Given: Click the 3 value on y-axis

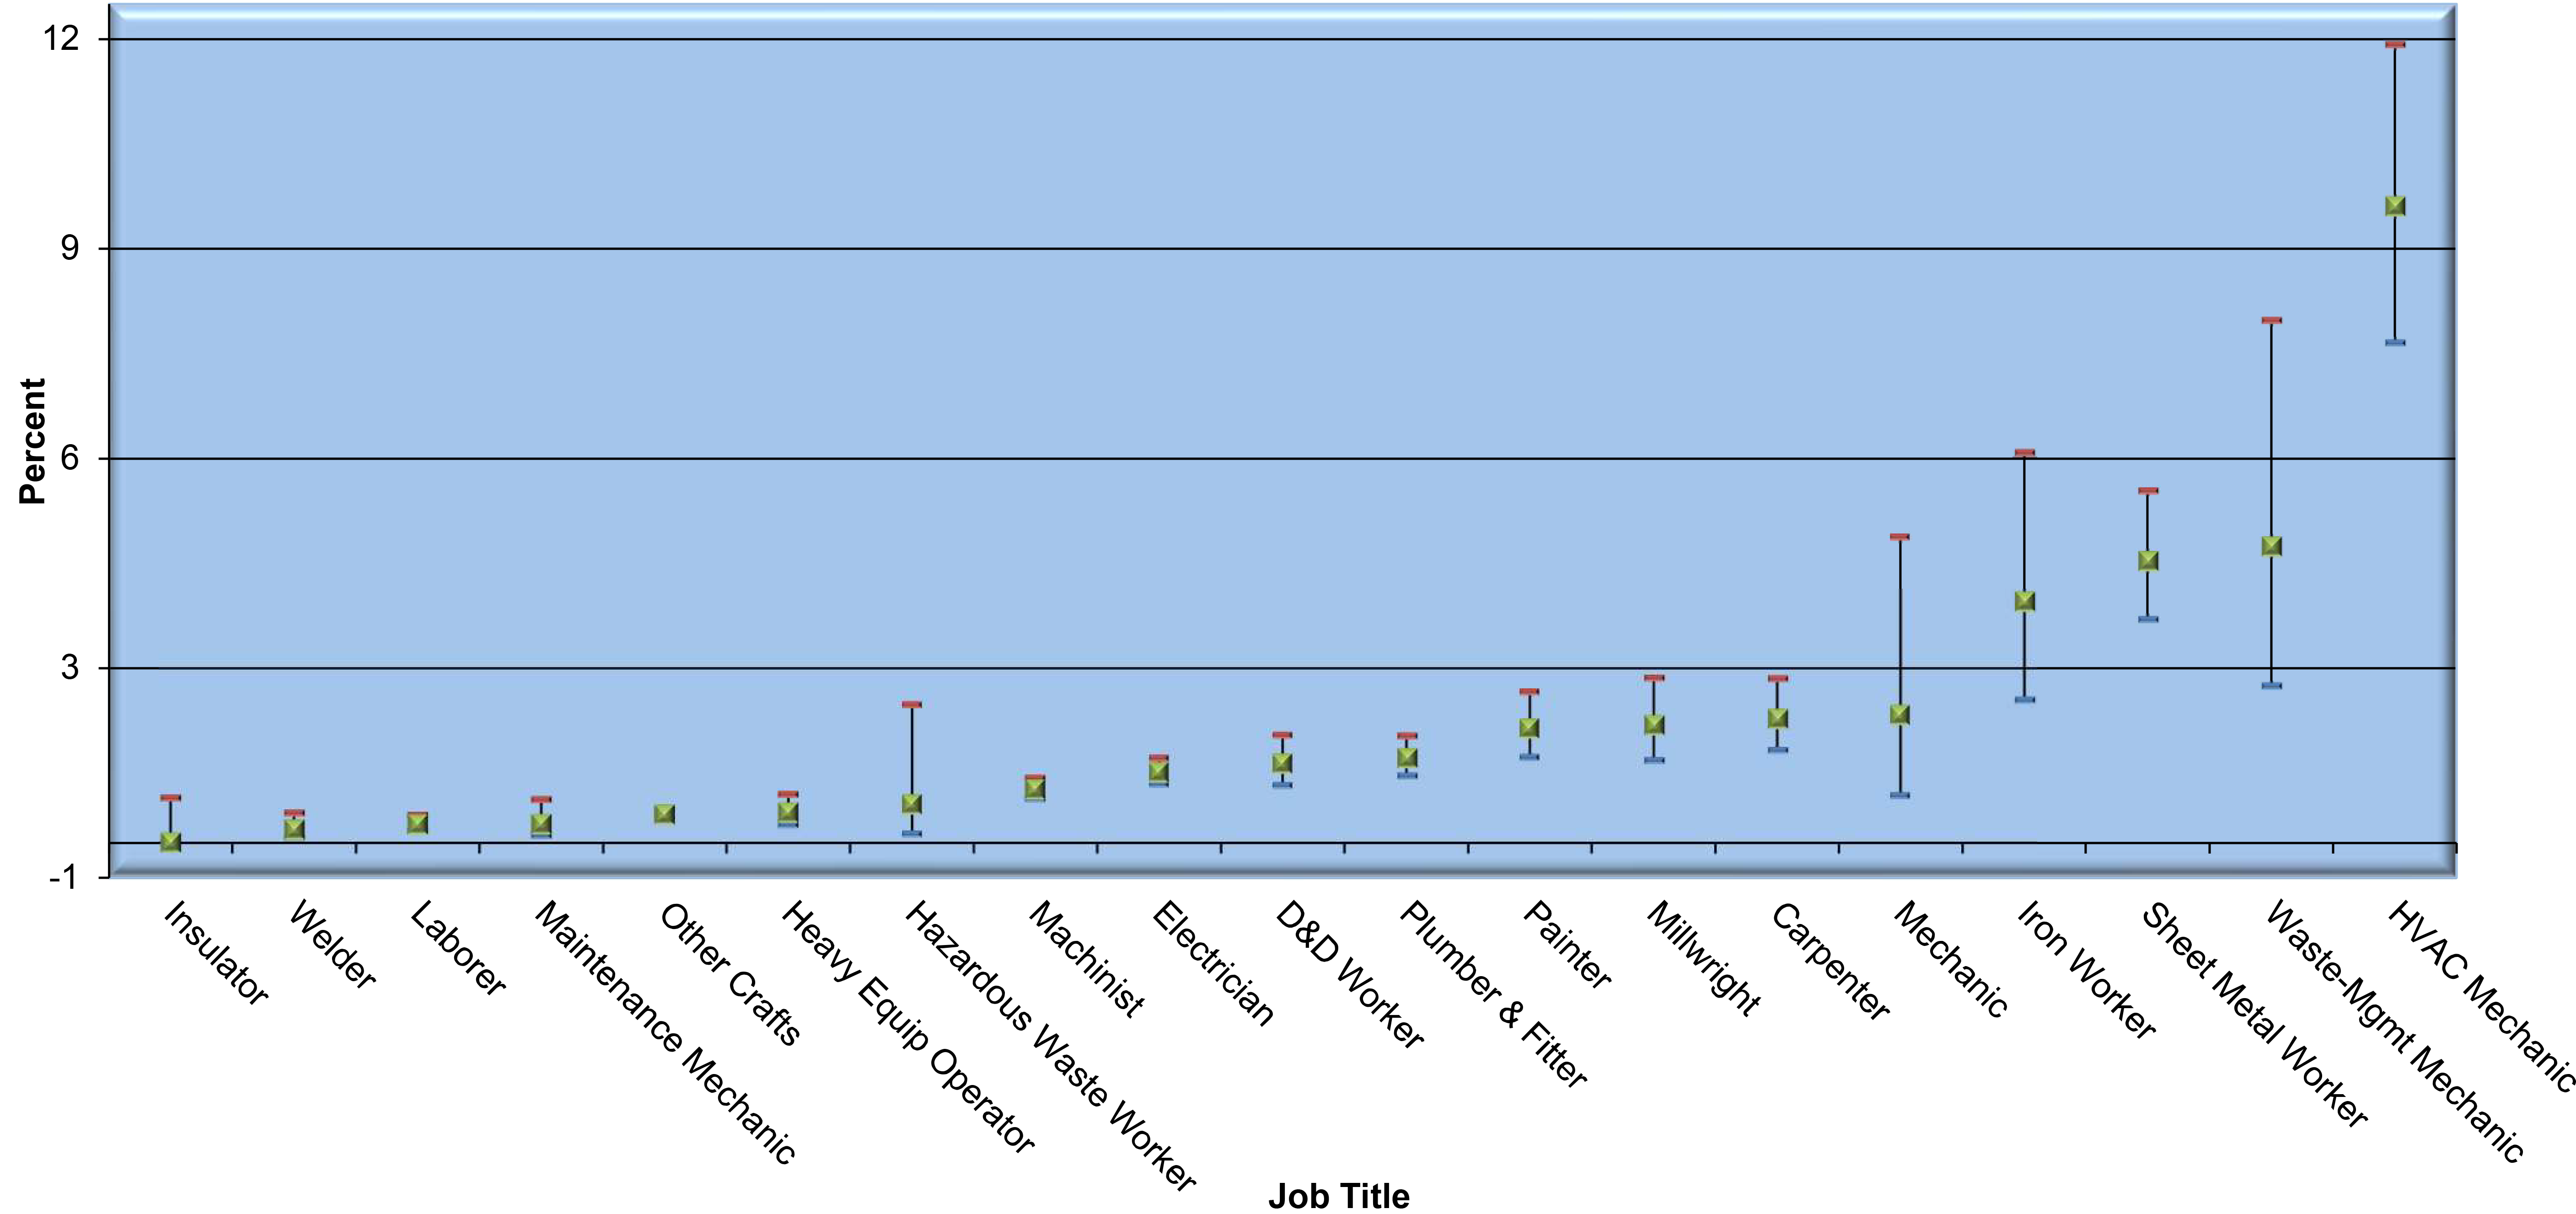Looking at the screenshot, I should click(x=70, y=667).
